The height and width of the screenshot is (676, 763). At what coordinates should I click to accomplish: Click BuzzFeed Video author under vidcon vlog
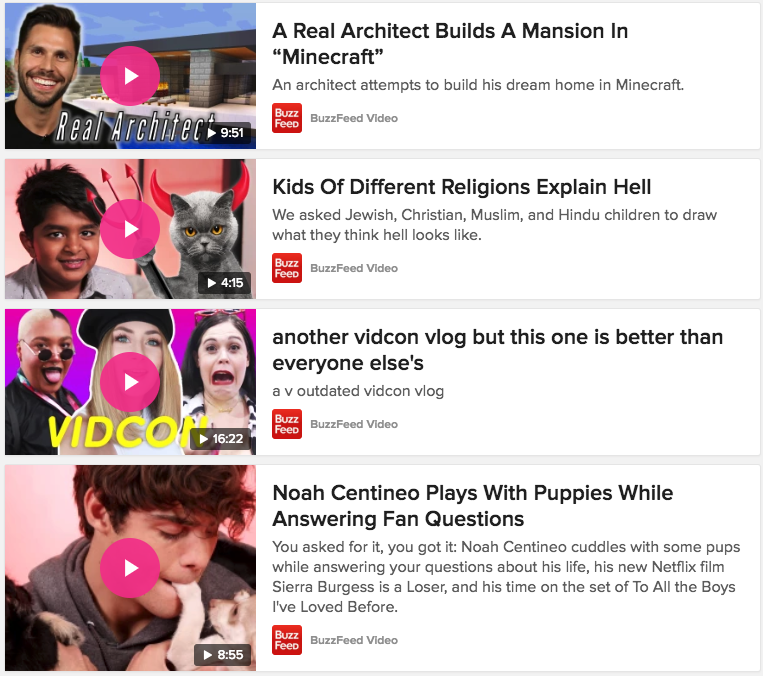[x=354, y=424]
